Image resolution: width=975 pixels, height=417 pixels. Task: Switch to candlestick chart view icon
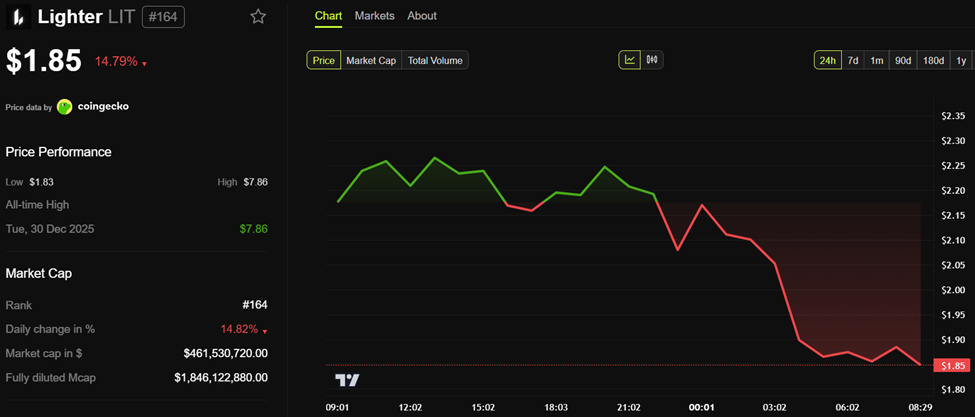point(652,60)
